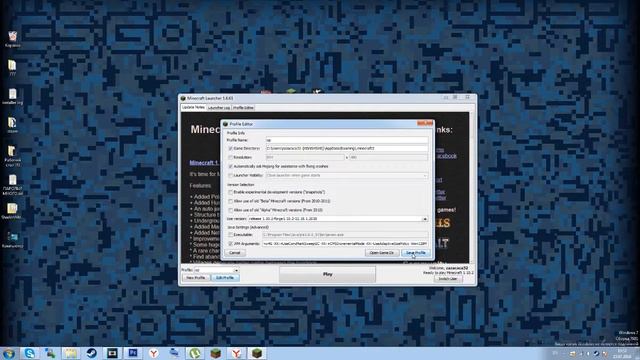The image size is (640, 360).
Task: Toggle the JVM Arguments checkbox
Action: (231, 244)
